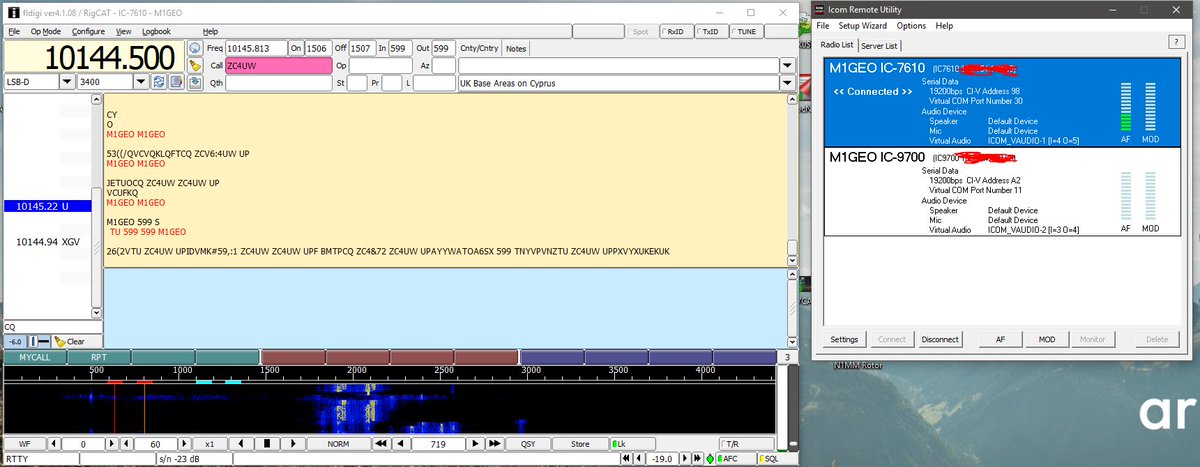Click single left arrow beside 719
This screenshot has height=467, width=1200.
(400, 443)
